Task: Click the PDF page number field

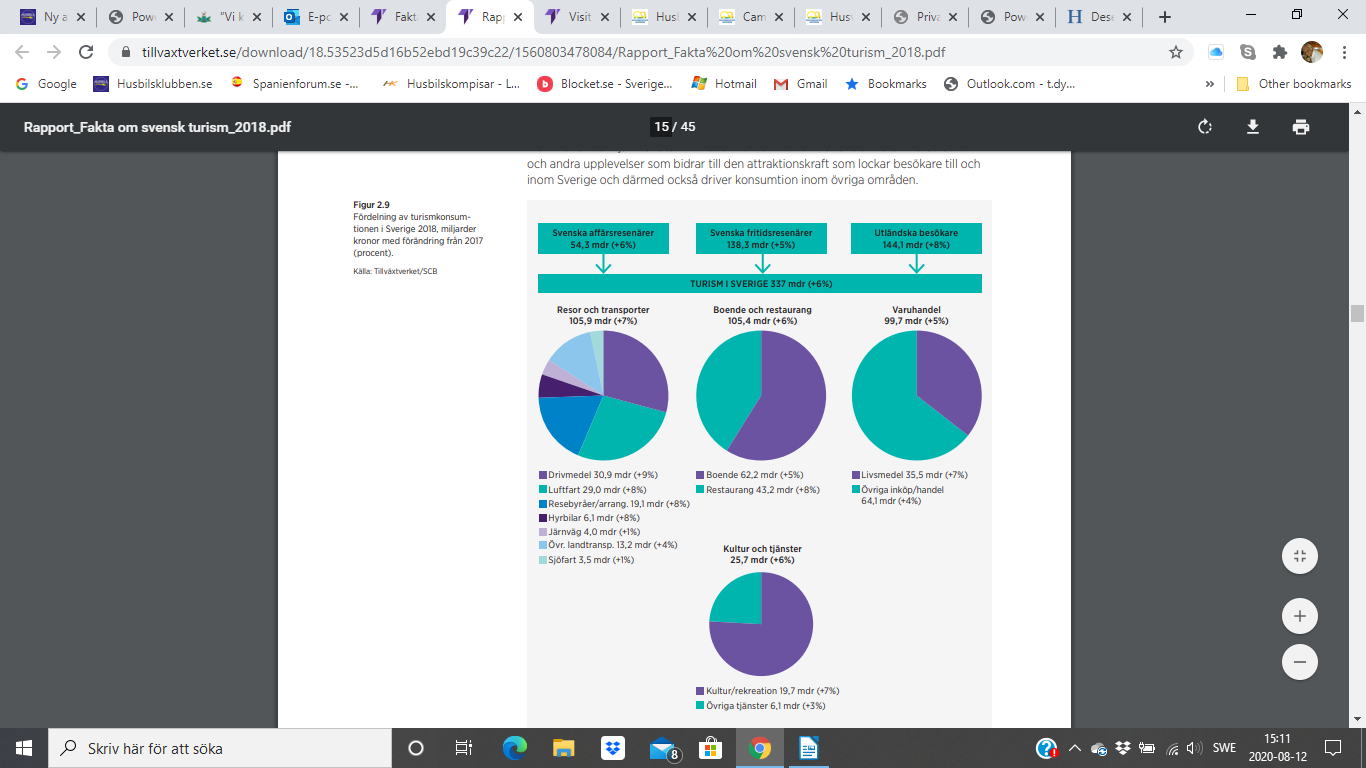Action: point(661,127)
